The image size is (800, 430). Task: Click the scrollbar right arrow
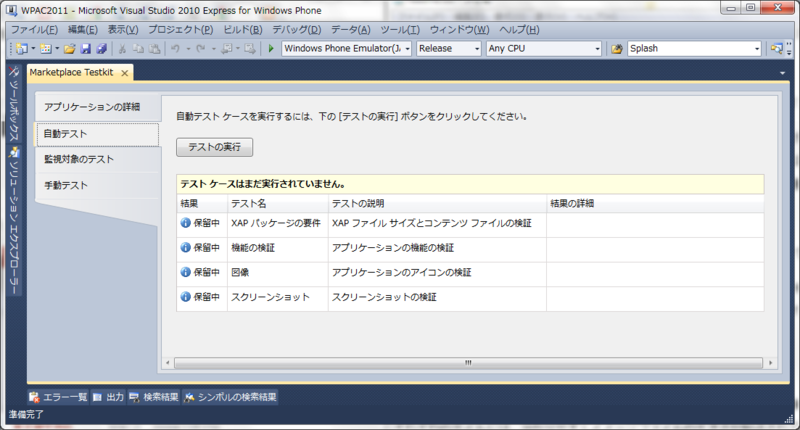[770, 363]
